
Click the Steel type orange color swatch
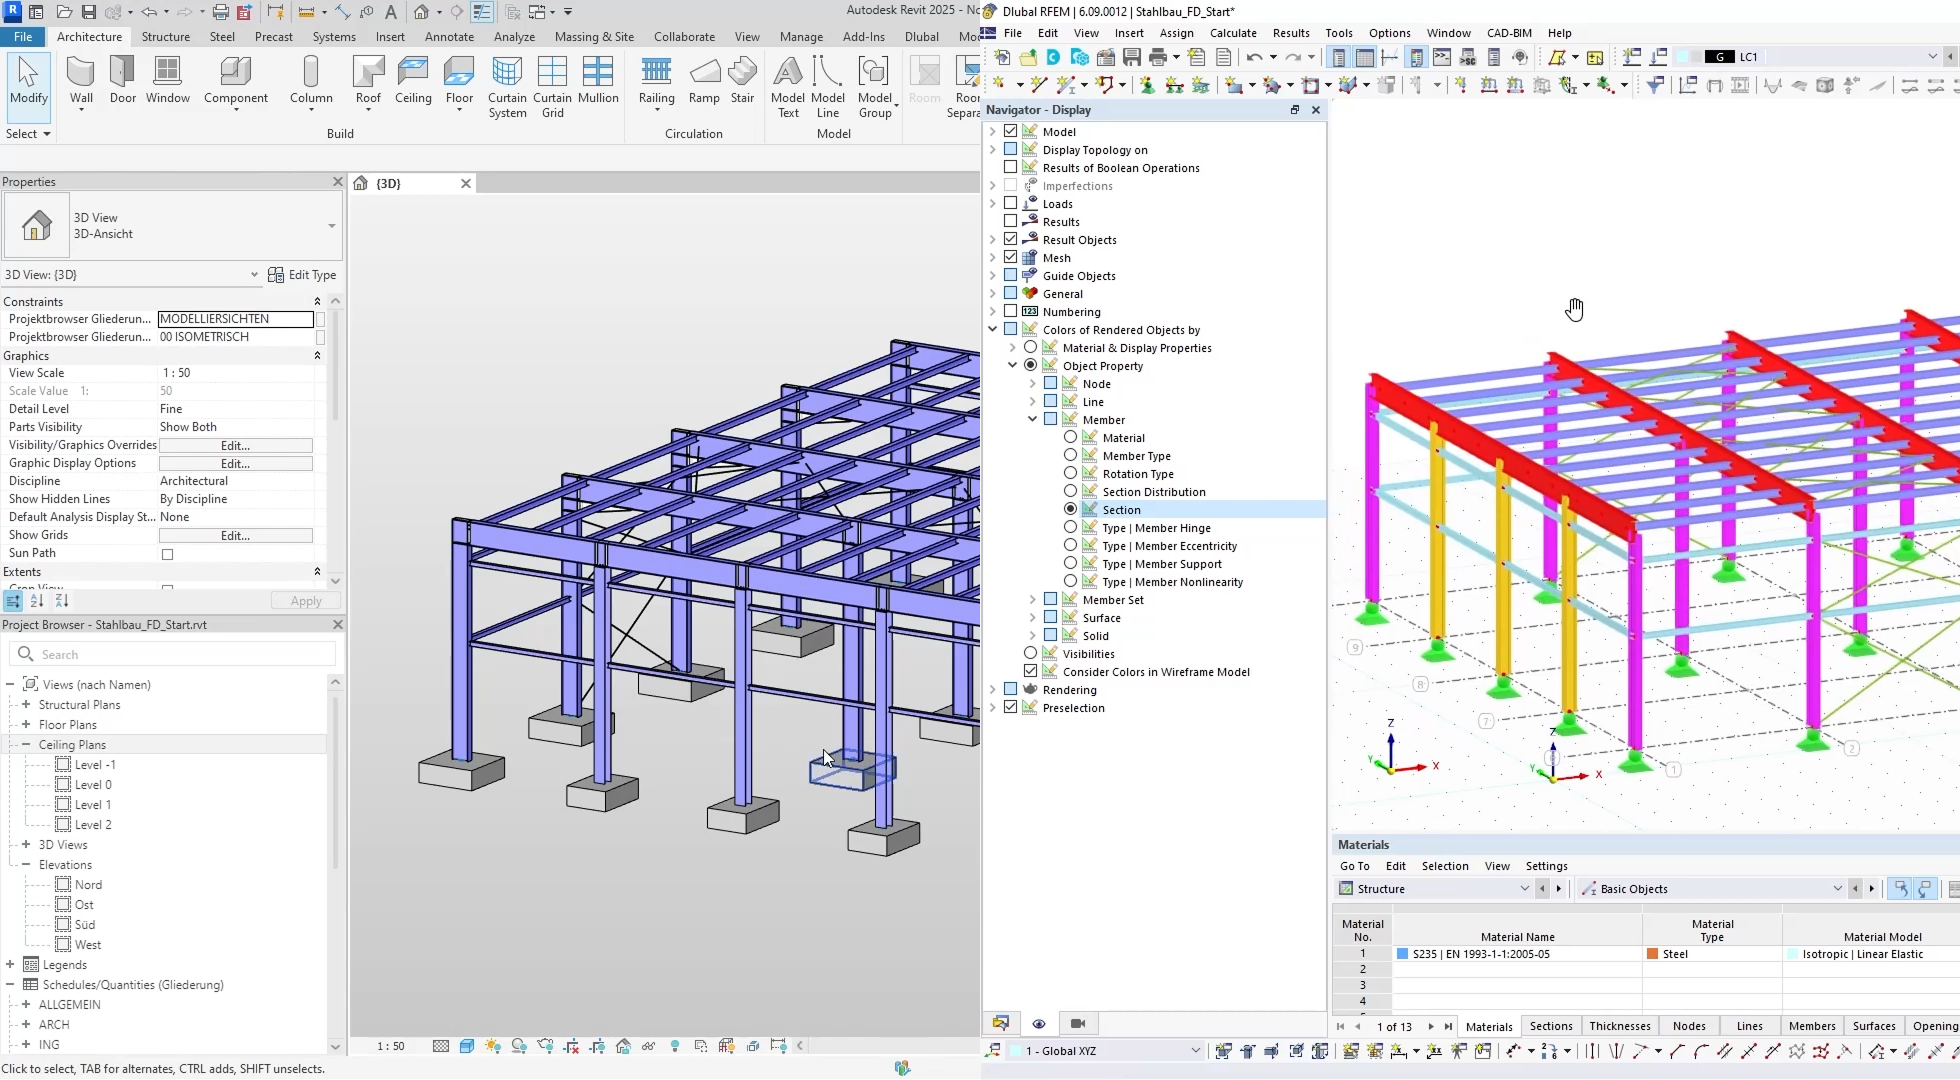click(x=1652, y=954)
